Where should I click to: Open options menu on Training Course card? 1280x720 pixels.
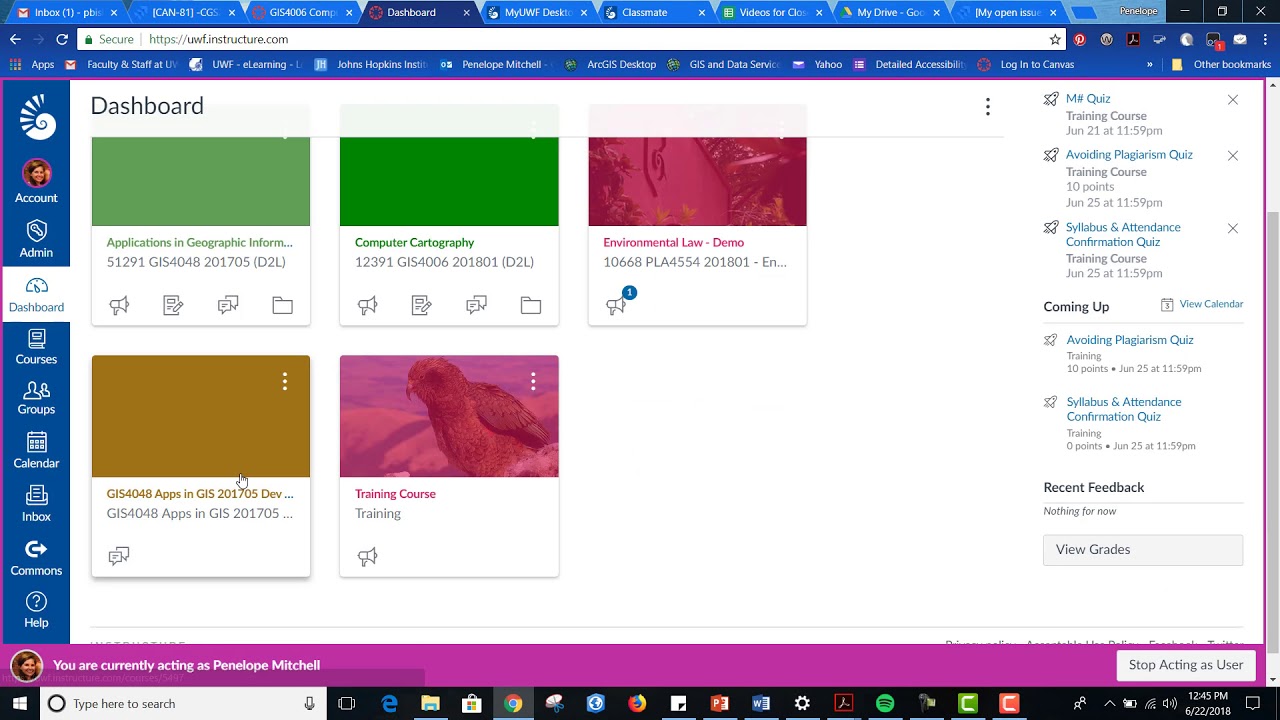(533, 381)
